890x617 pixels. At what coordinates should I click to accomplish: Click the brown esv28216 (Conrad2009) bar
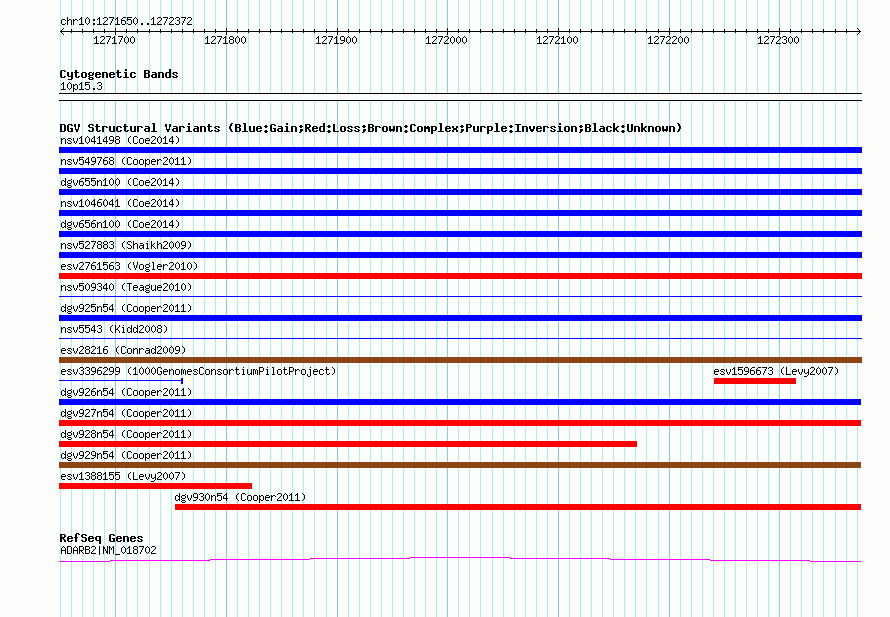coord(460,360)
